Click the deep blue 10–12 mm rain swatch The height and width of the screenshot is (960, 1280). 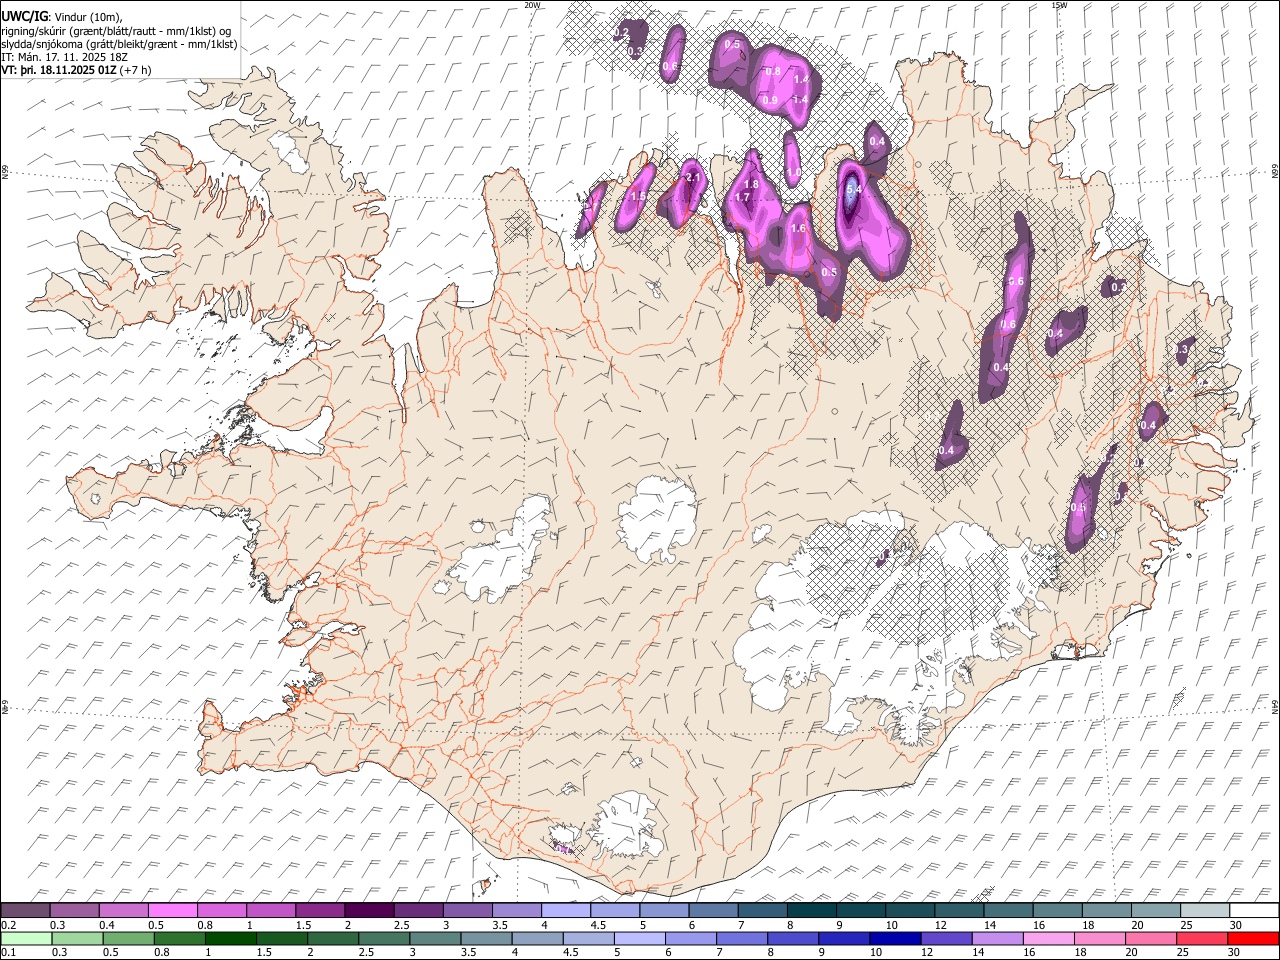[x=894, y=938]
